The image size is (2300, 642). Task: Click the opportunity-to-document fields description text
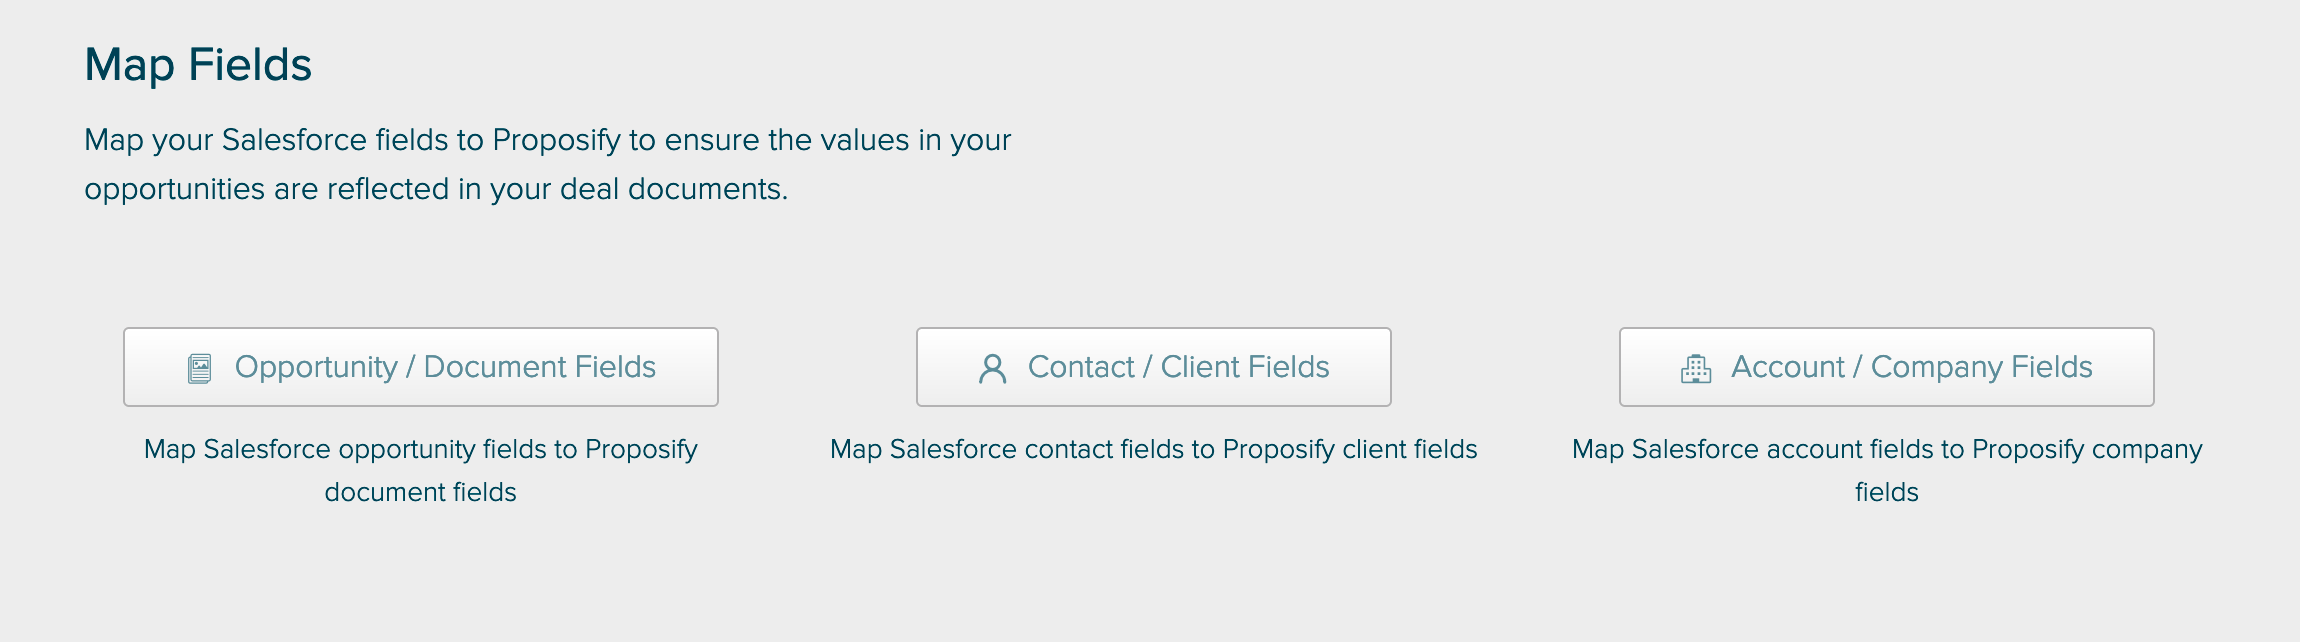point(420,470)
